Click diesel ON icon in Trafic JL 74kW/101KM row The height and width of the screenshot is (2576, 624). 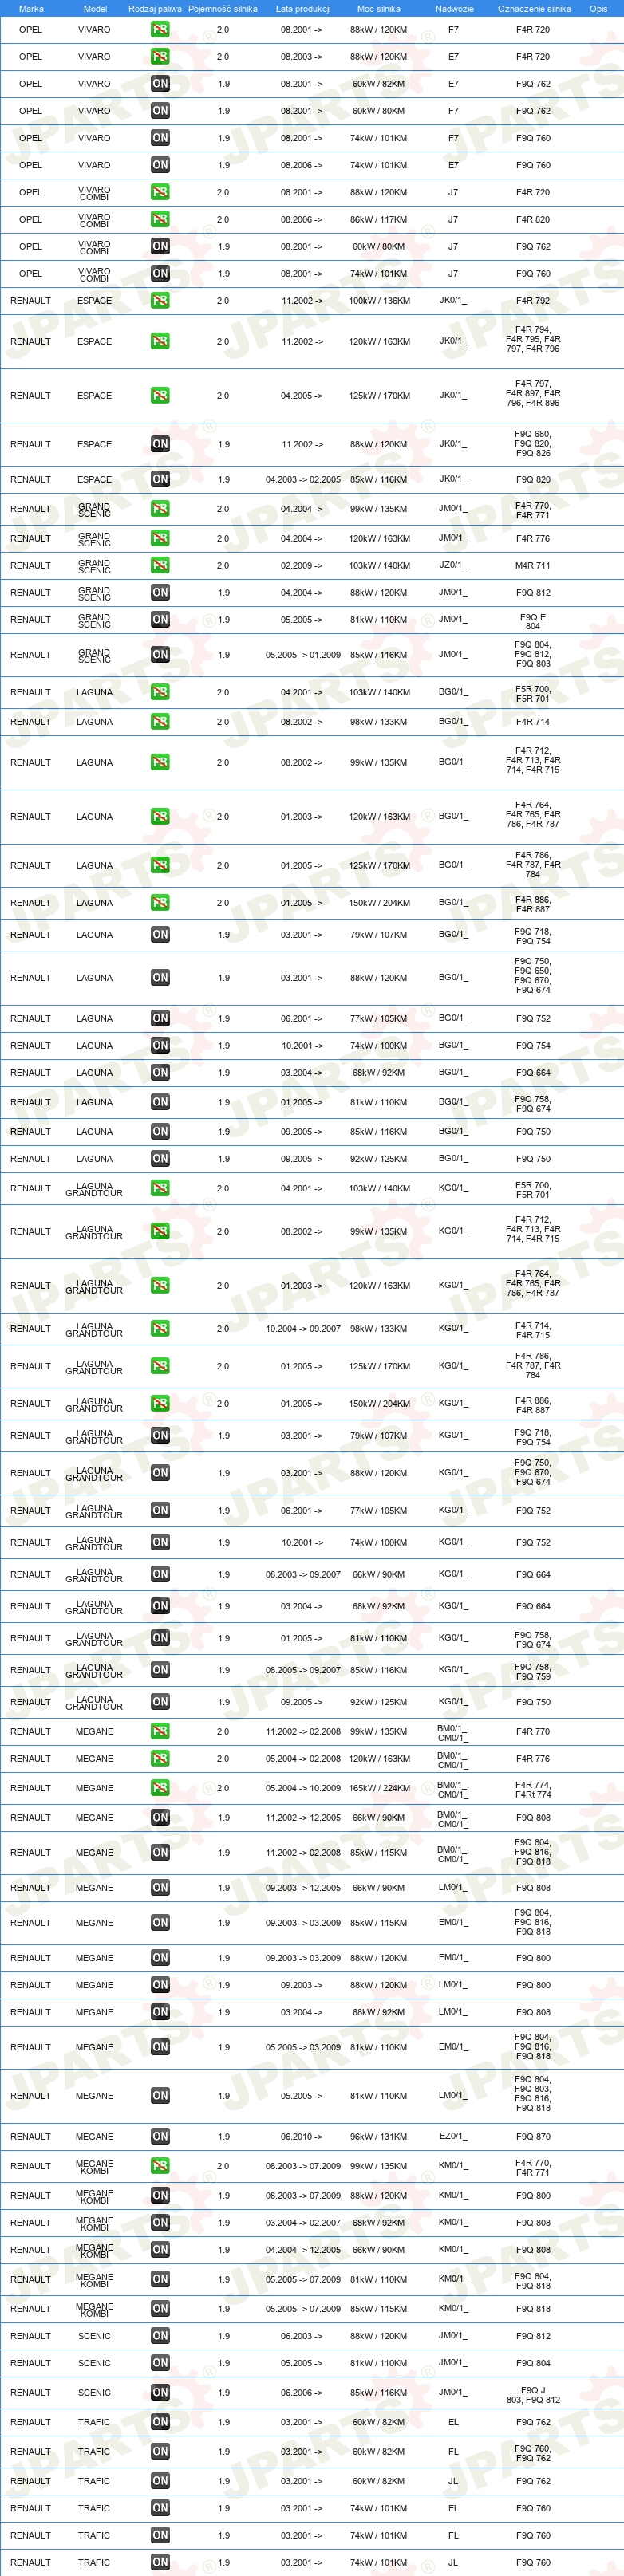pyautogui.click(x=160, y=2563)
